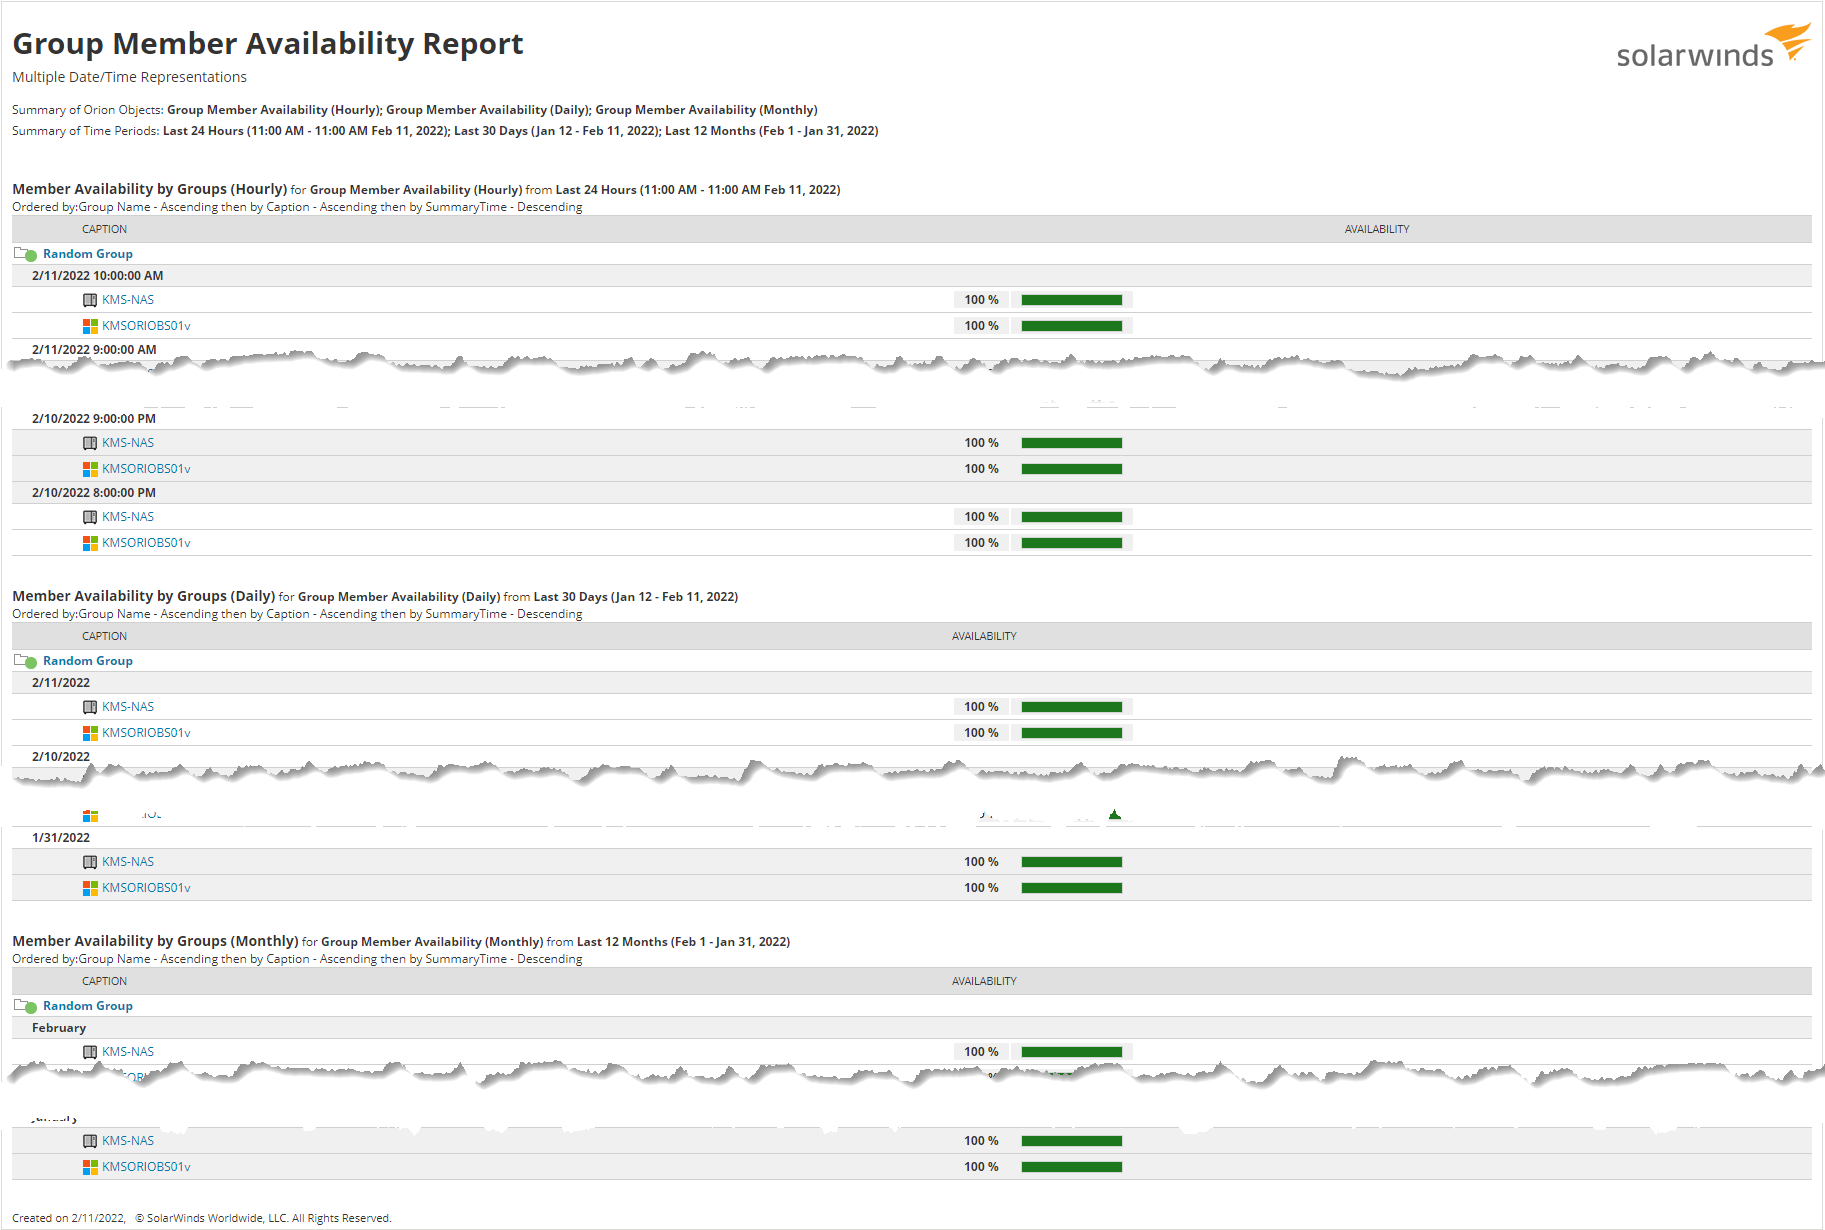1825x1230 pixels.
Task: Click the Windows icon in the last KMSORIOBS01v row of the Monthly table
Action: pos(90,1167)
